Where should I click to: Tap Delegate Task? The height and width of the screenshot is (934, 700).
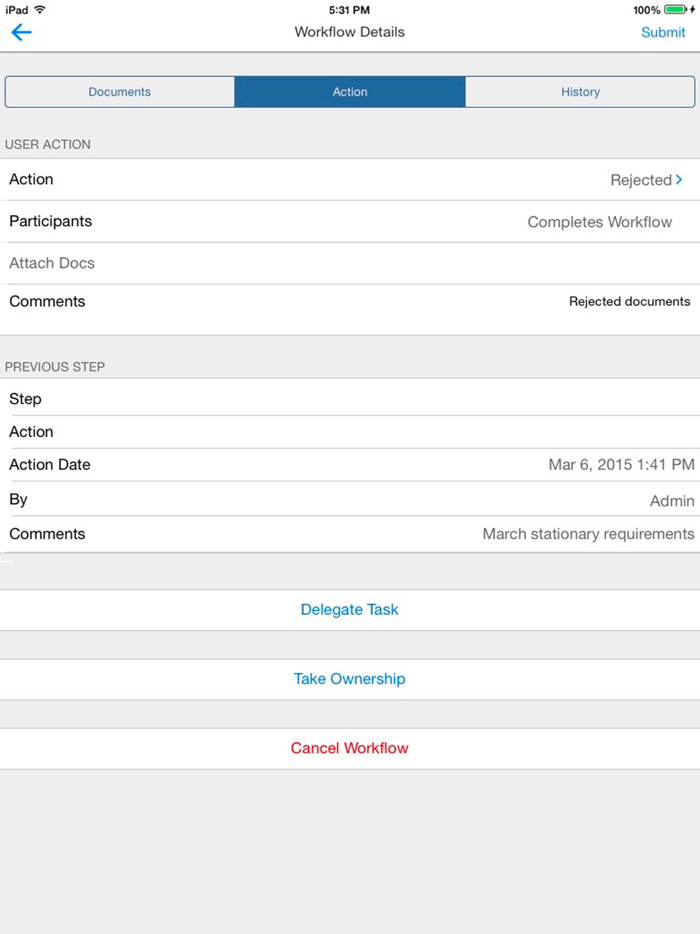349,609
